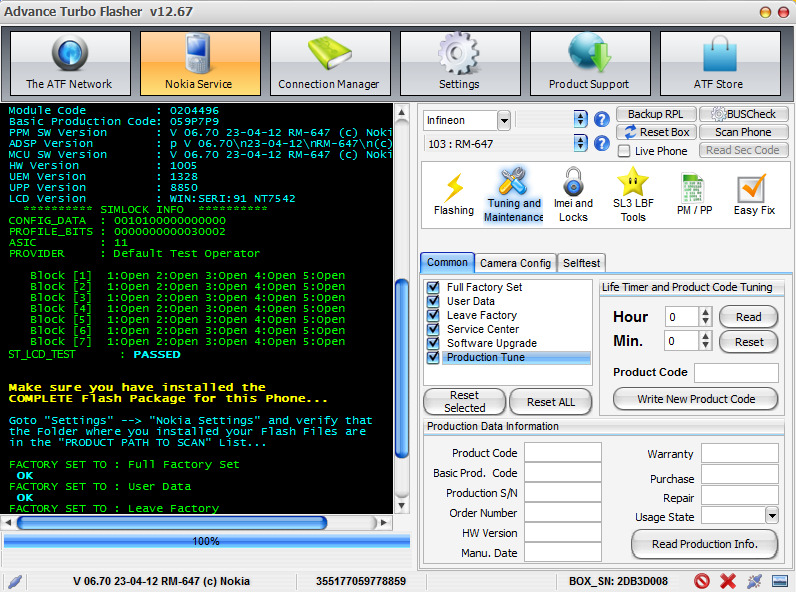This screenshot has width=796, height=592.
Task: Decrease the Min. value
Action: coord(705,345)
